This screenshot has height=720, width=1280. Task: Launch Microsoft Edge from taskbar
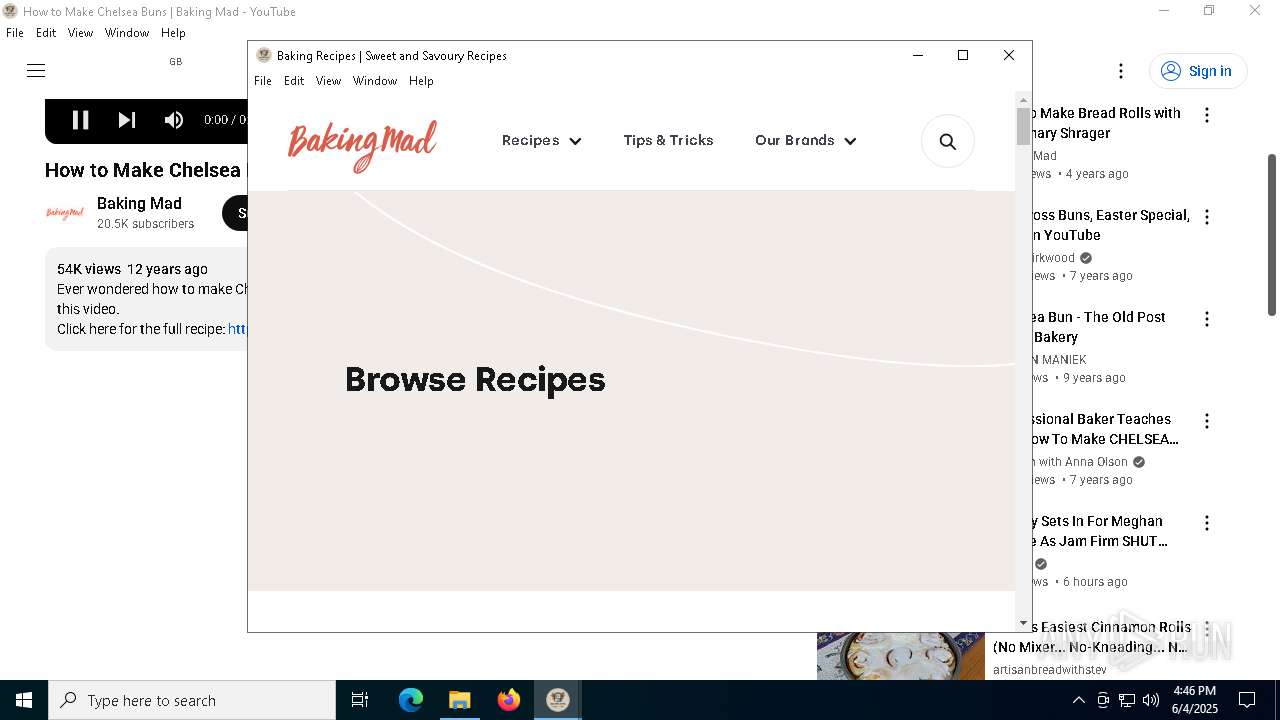tap(411, 700)
